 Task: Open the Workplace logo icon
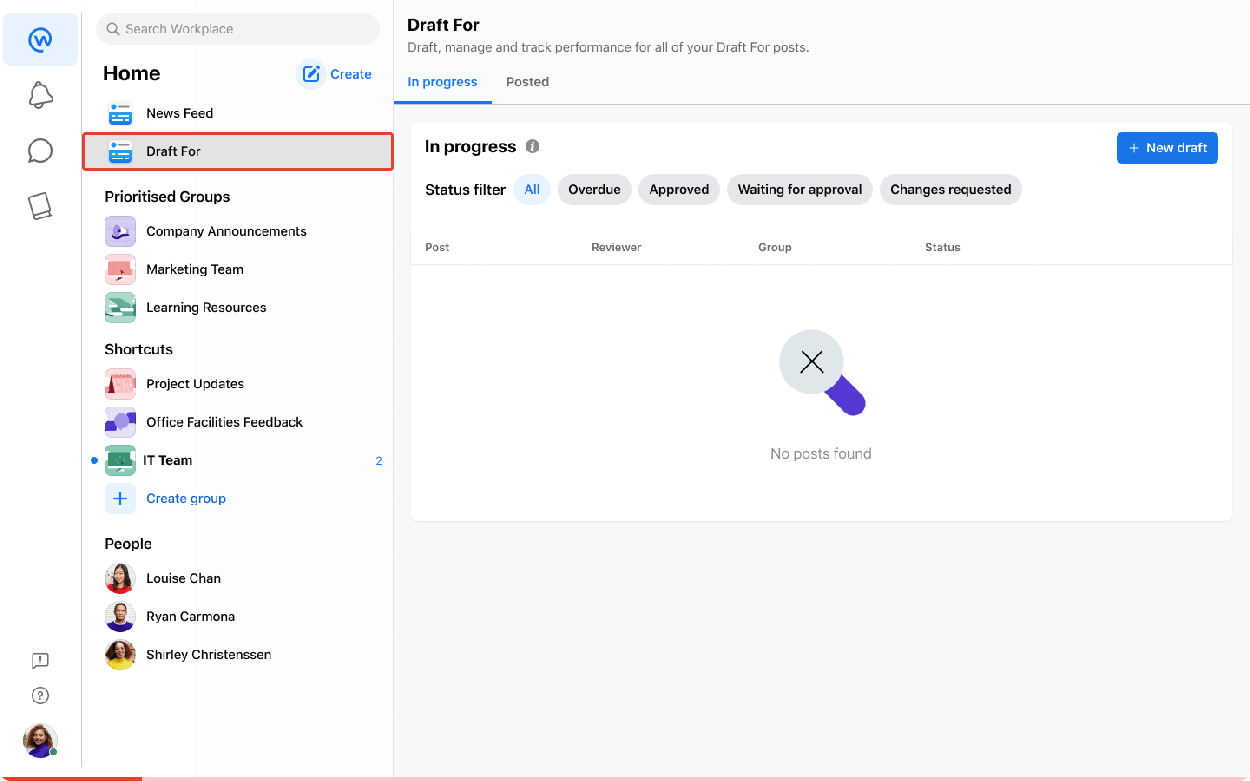[40, 39]
